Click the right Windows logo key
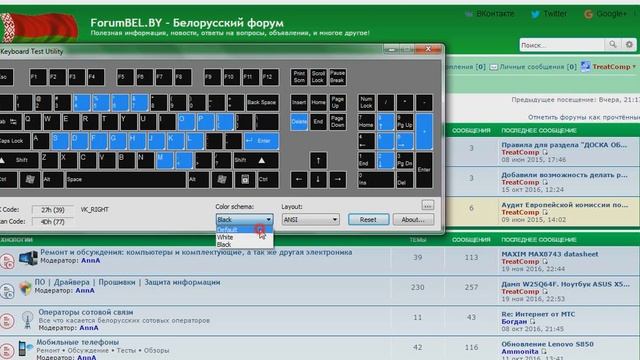This screenshot has height=360, width=640. [222, 180]
